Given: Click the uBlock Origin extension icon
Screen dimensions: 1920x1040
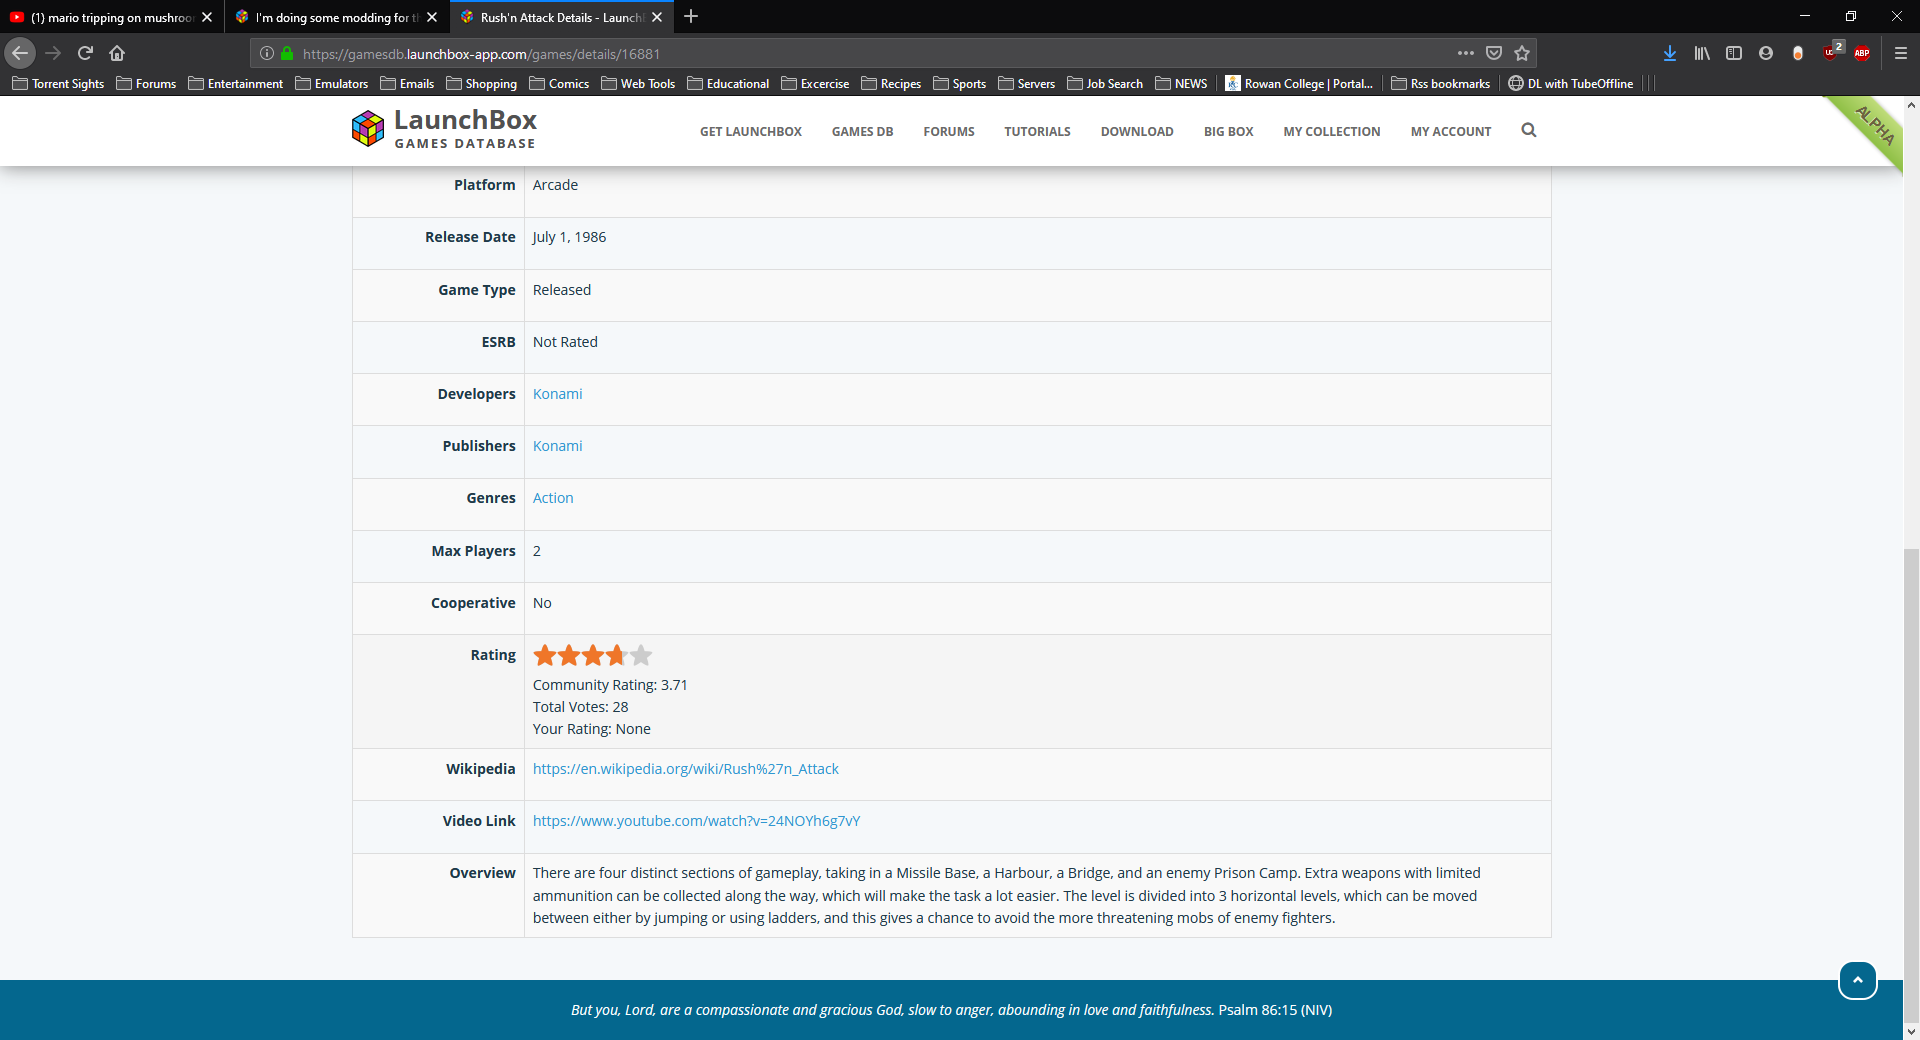Looking at the screenshot, I should point(1832,52).
